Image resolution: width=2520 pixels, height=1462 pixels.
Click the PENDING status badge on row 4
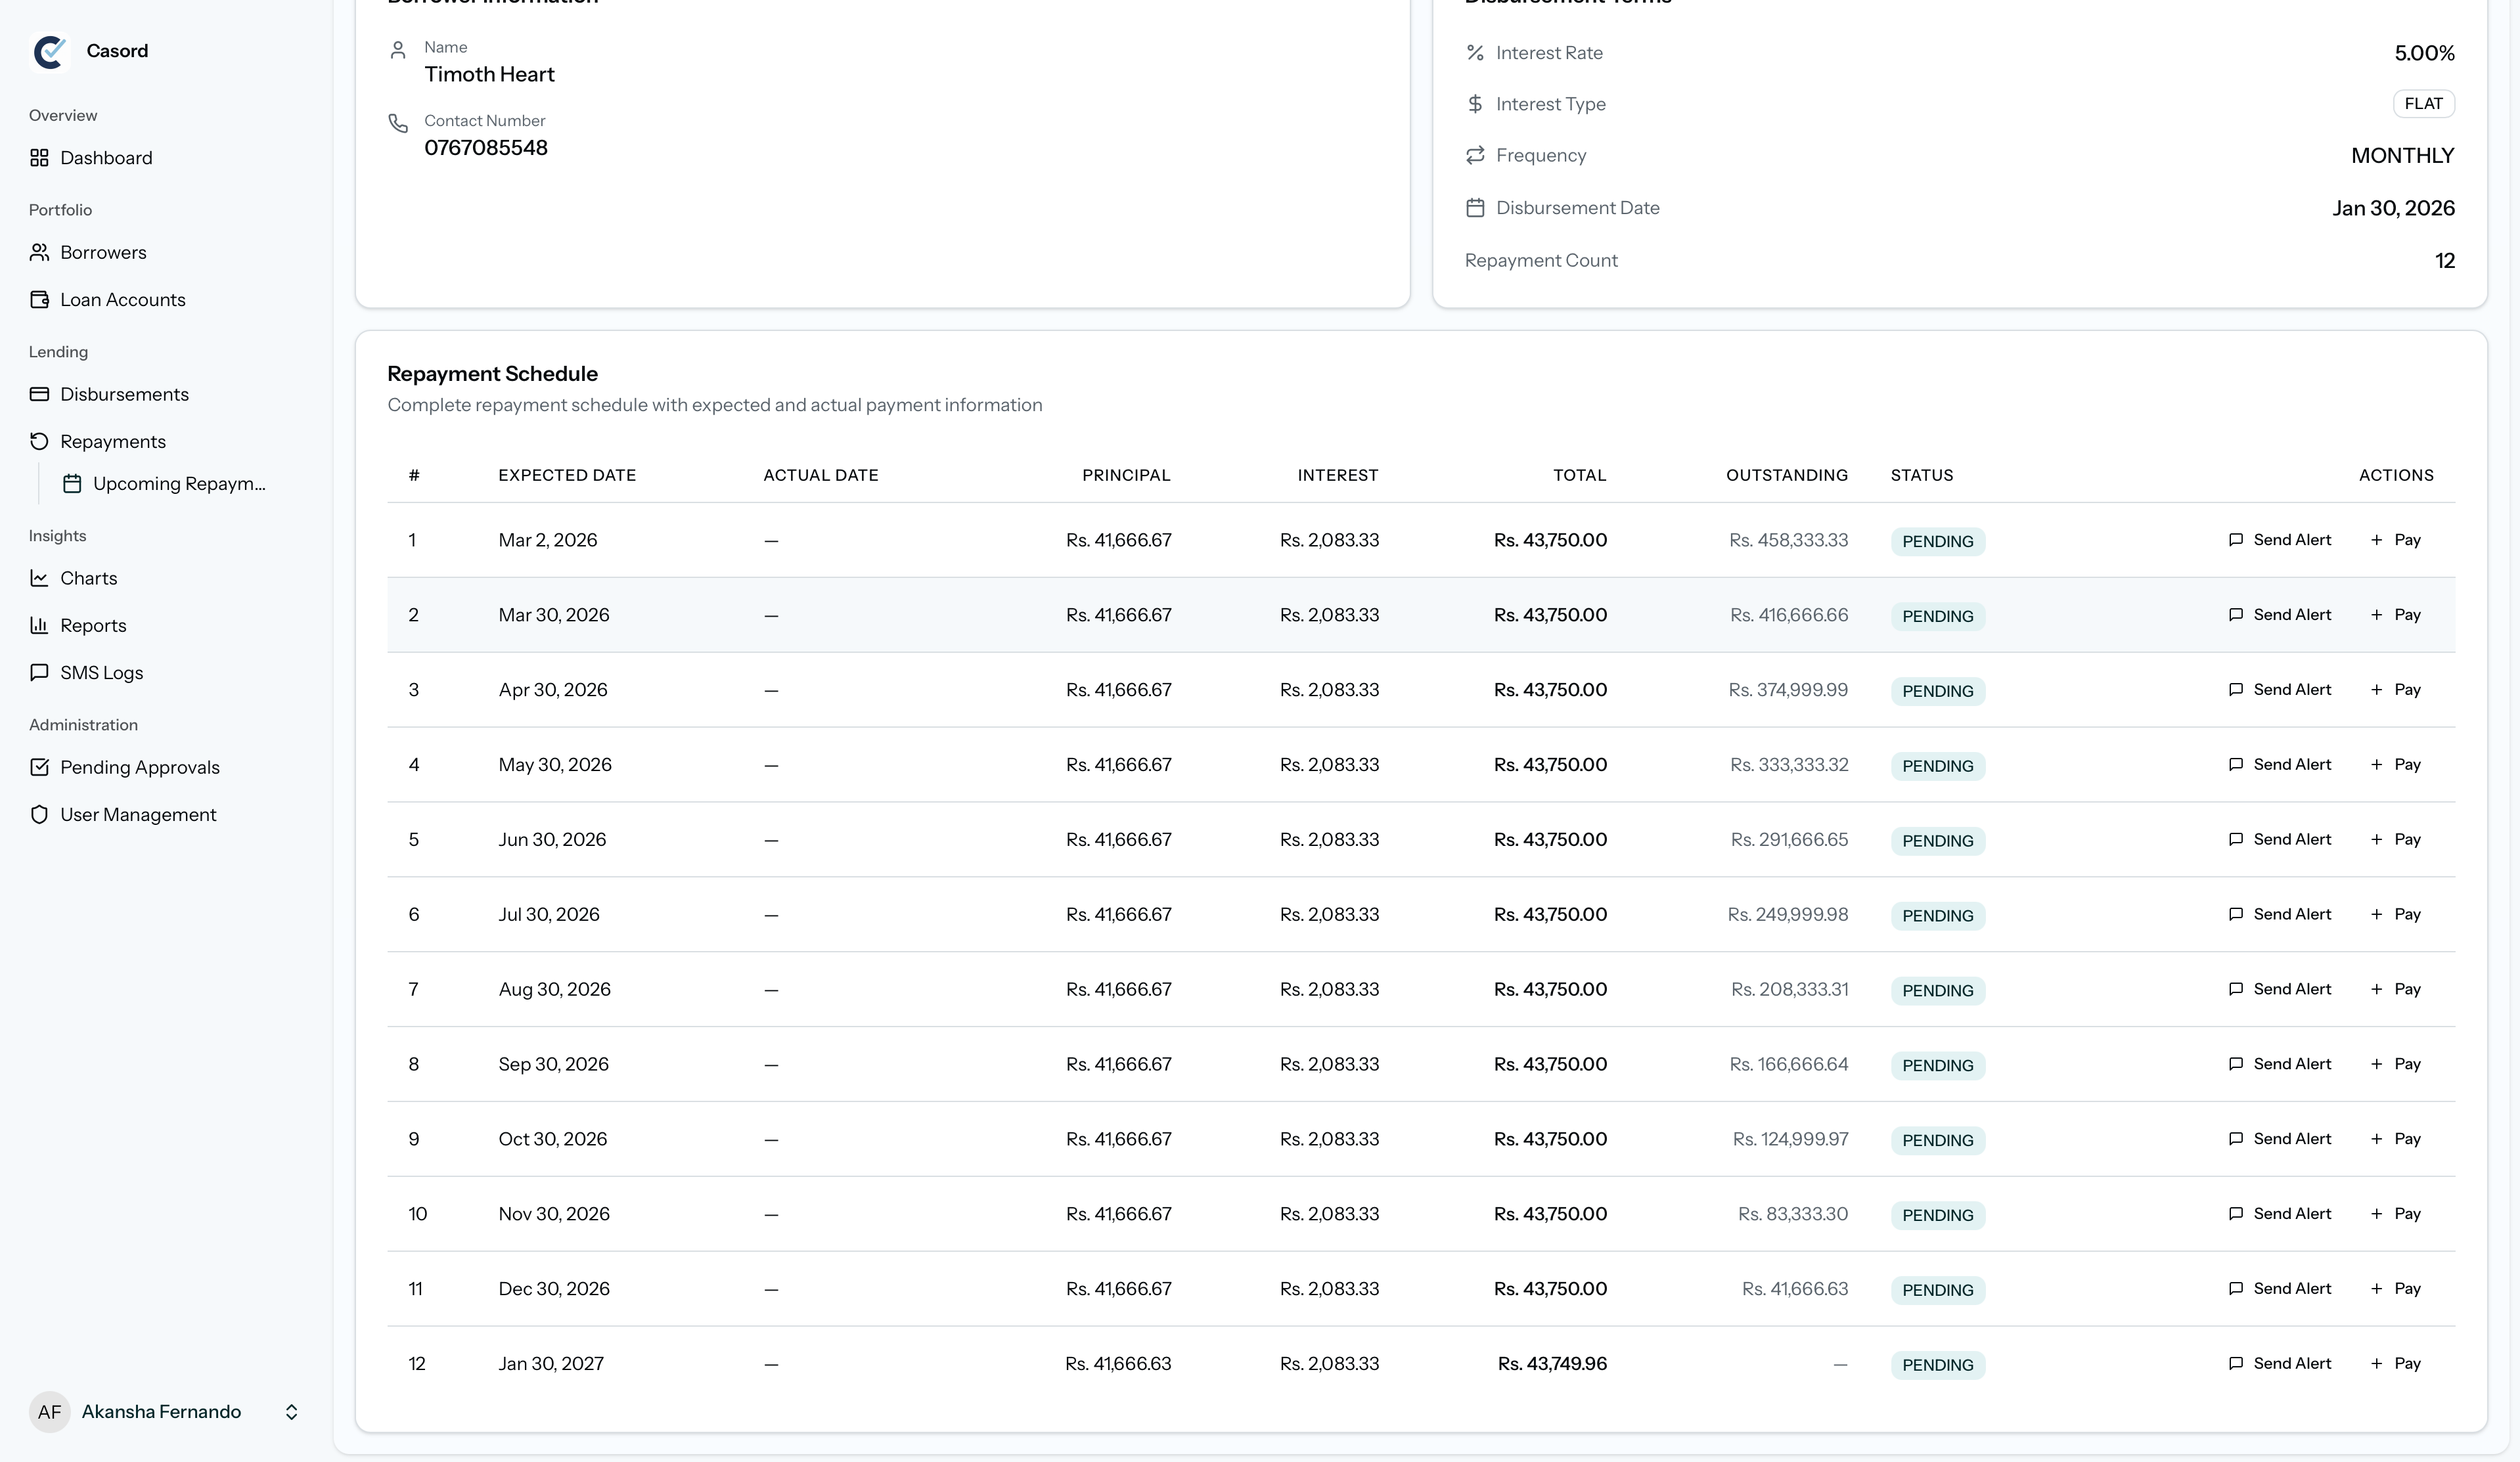tap(1937, 766)
